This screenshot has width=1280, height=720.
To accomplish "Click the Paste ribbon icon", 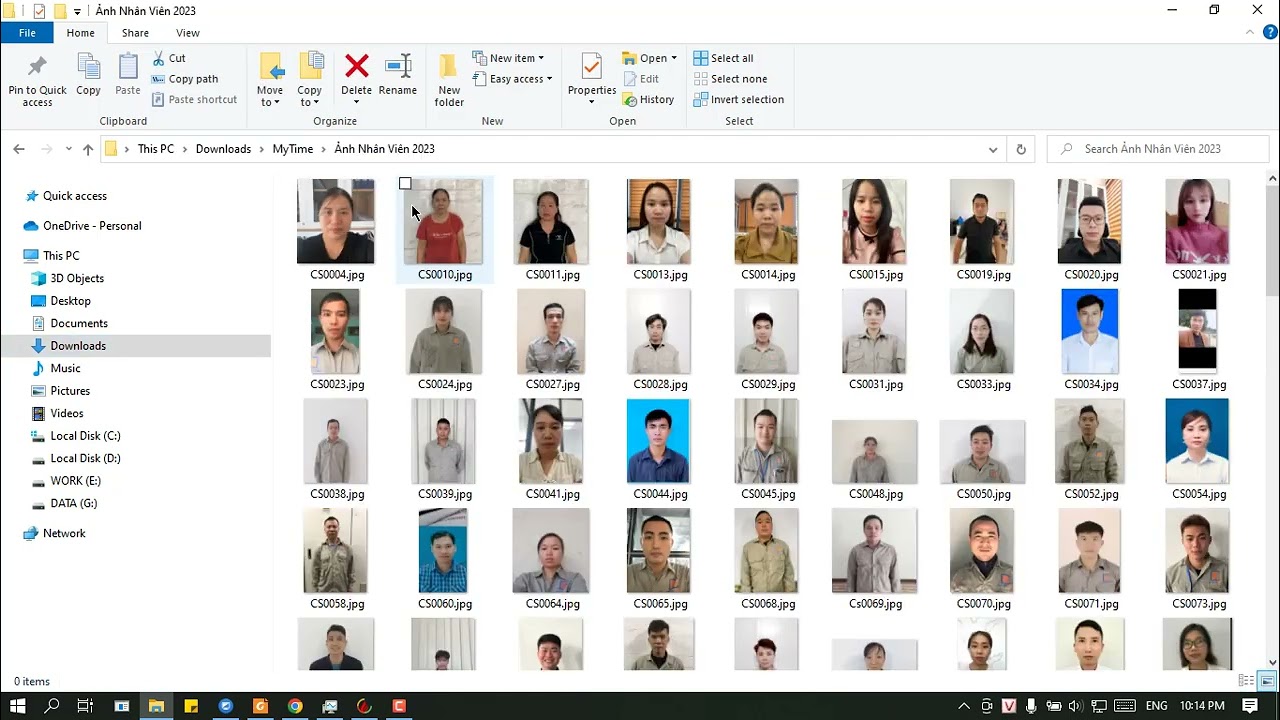I will [x=128, y=67].
